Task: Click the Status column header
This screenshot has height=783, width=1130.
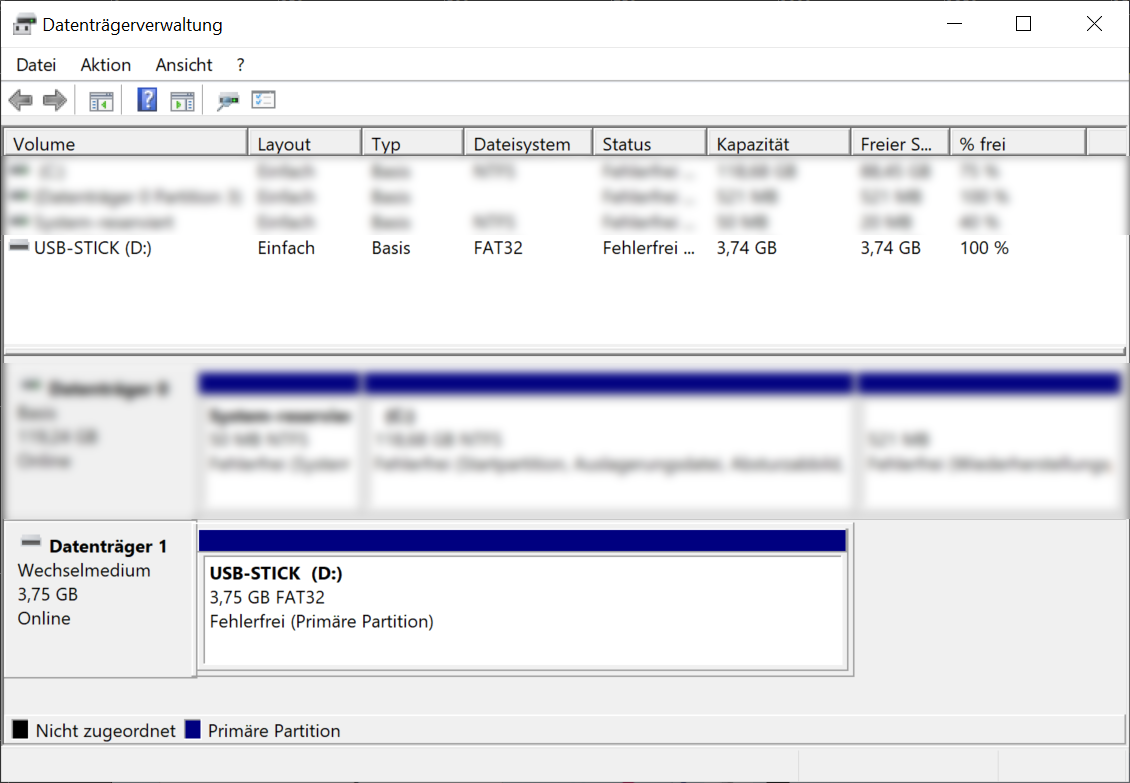Action: [648, 141]
